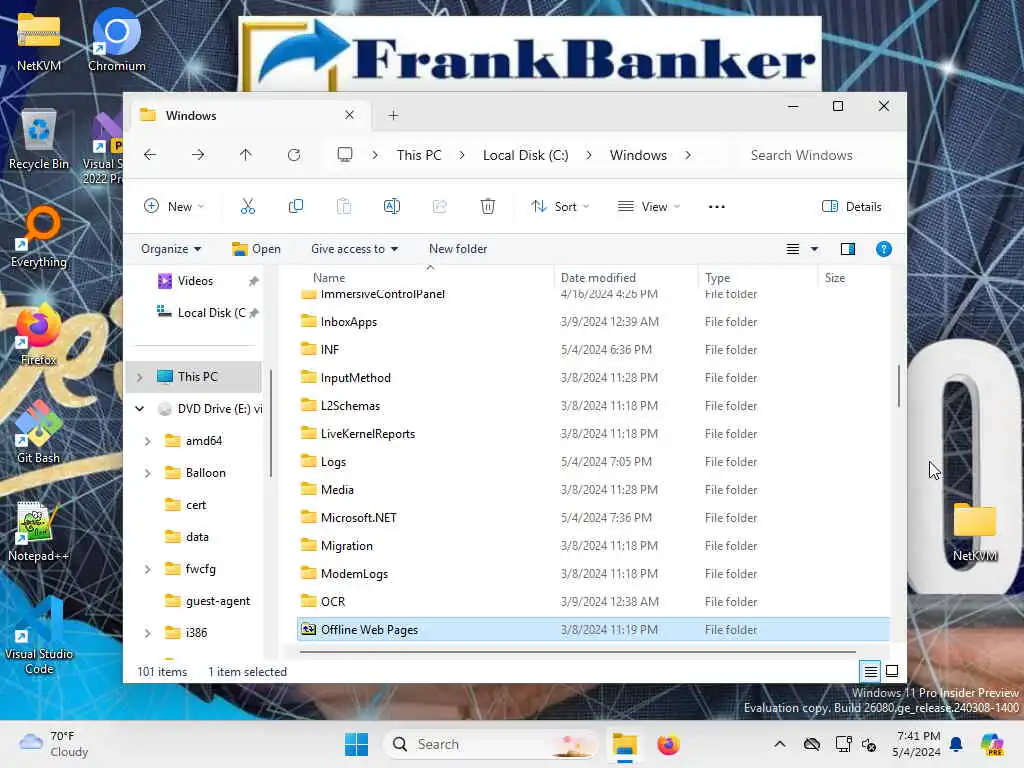Expand the i386 folder node
1024x768 pixels.
(148, 633)
